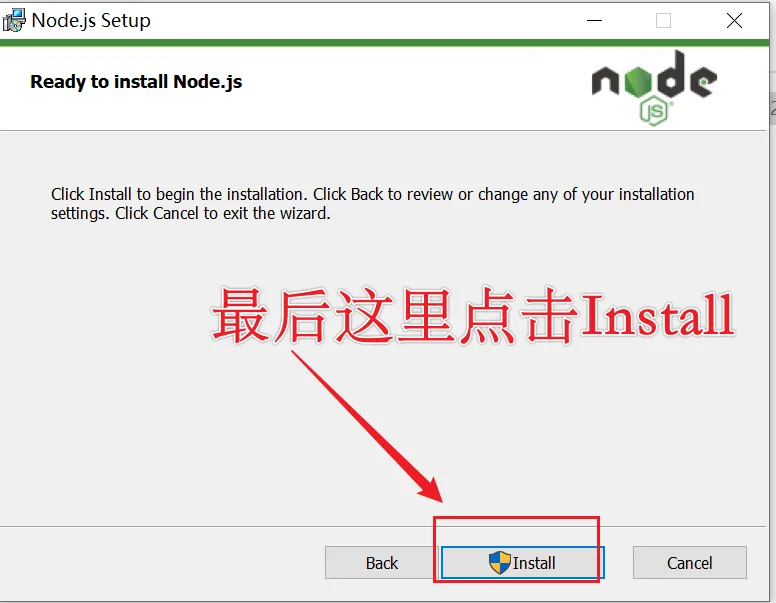Click the Node.js Setup title text
The image size is (776, 603).
(x=91, y=20)
